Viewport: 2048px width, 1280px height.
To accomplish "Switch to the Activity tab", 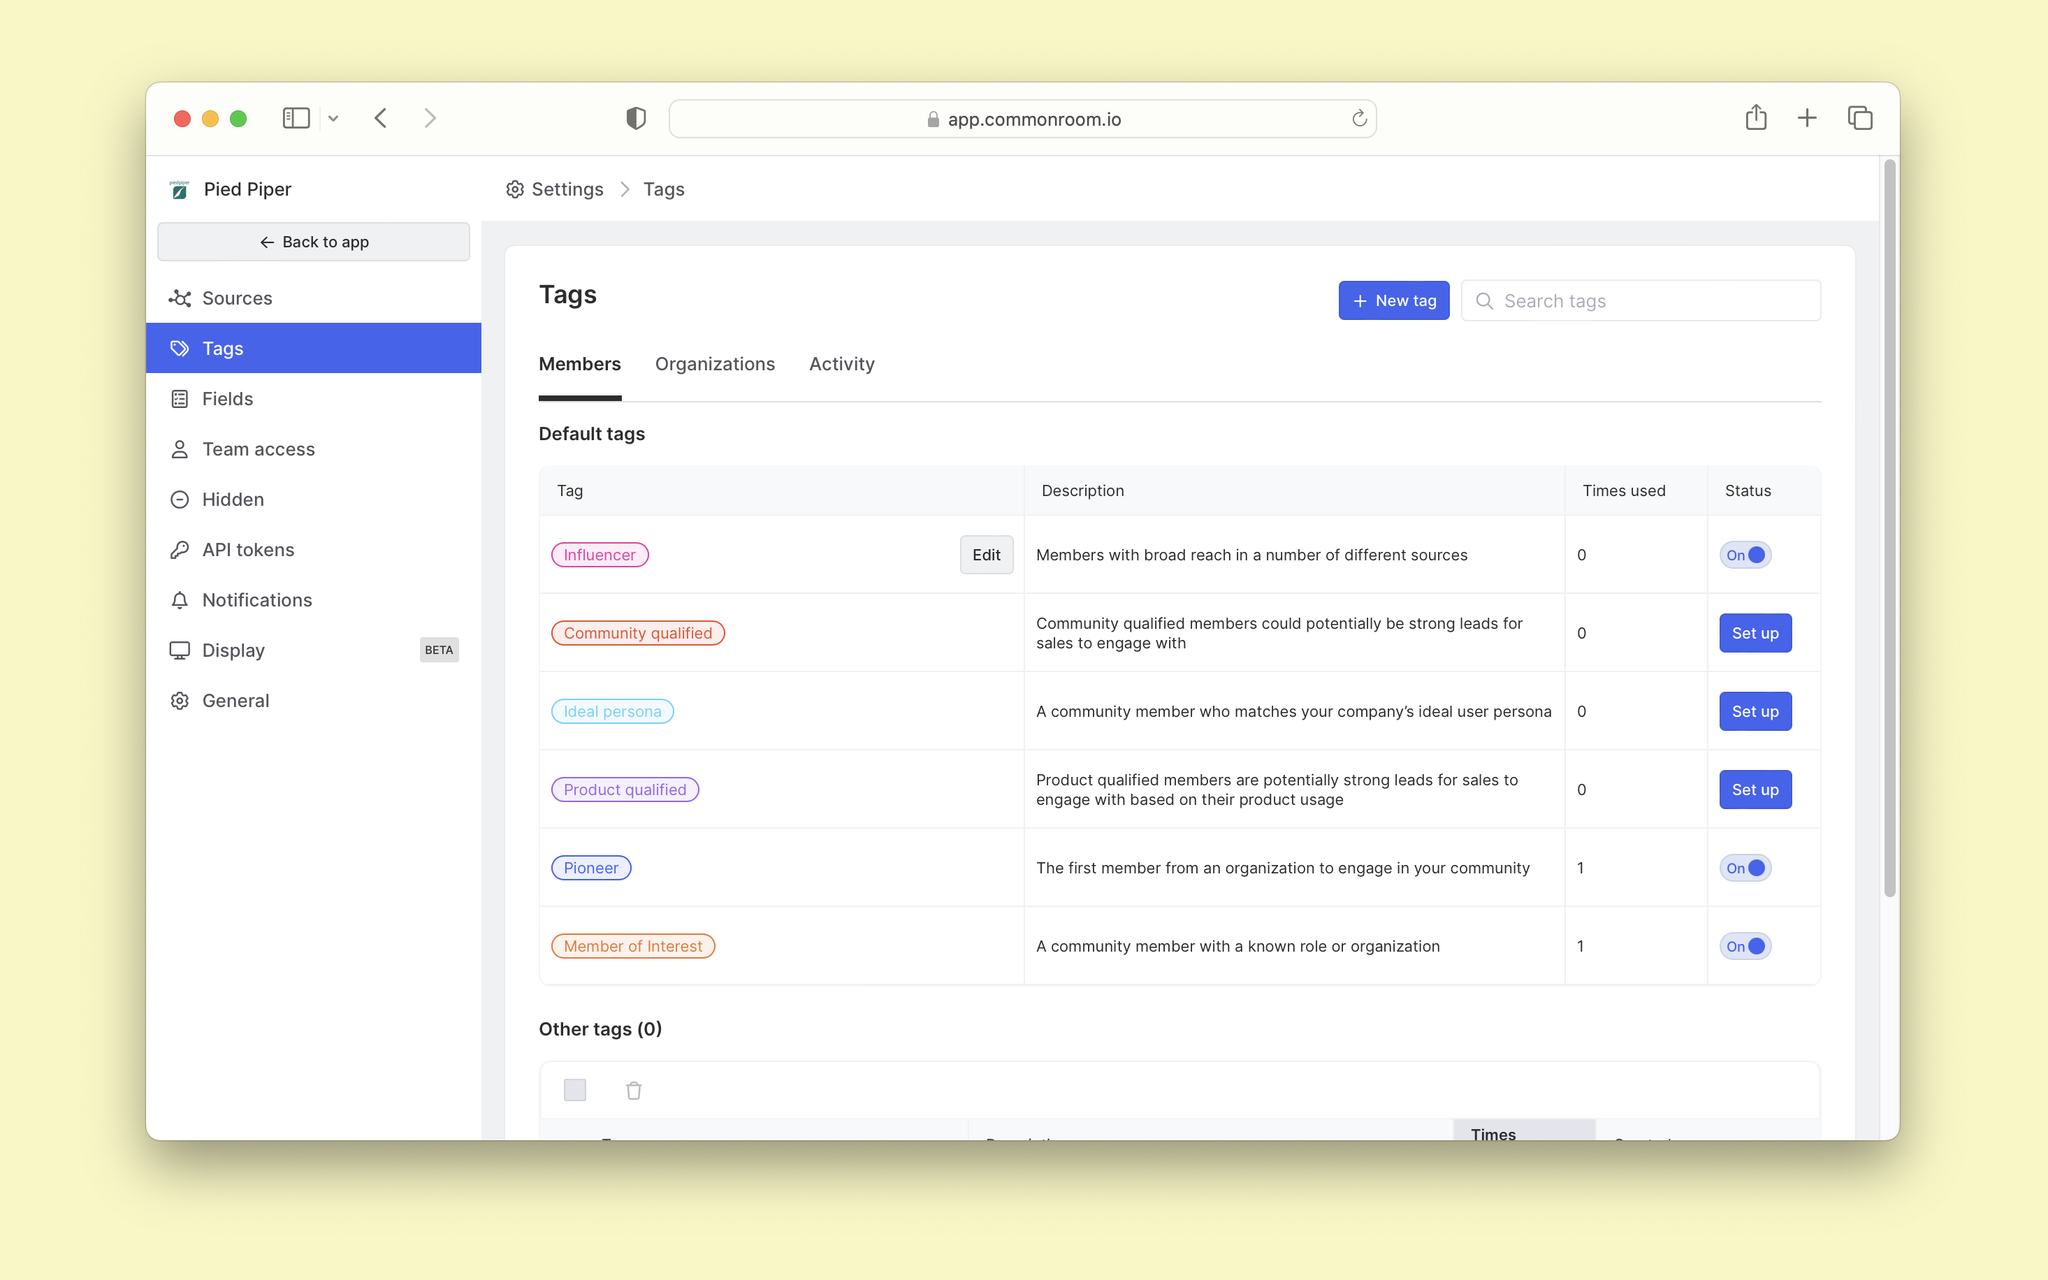I will (x=842, y=363).
